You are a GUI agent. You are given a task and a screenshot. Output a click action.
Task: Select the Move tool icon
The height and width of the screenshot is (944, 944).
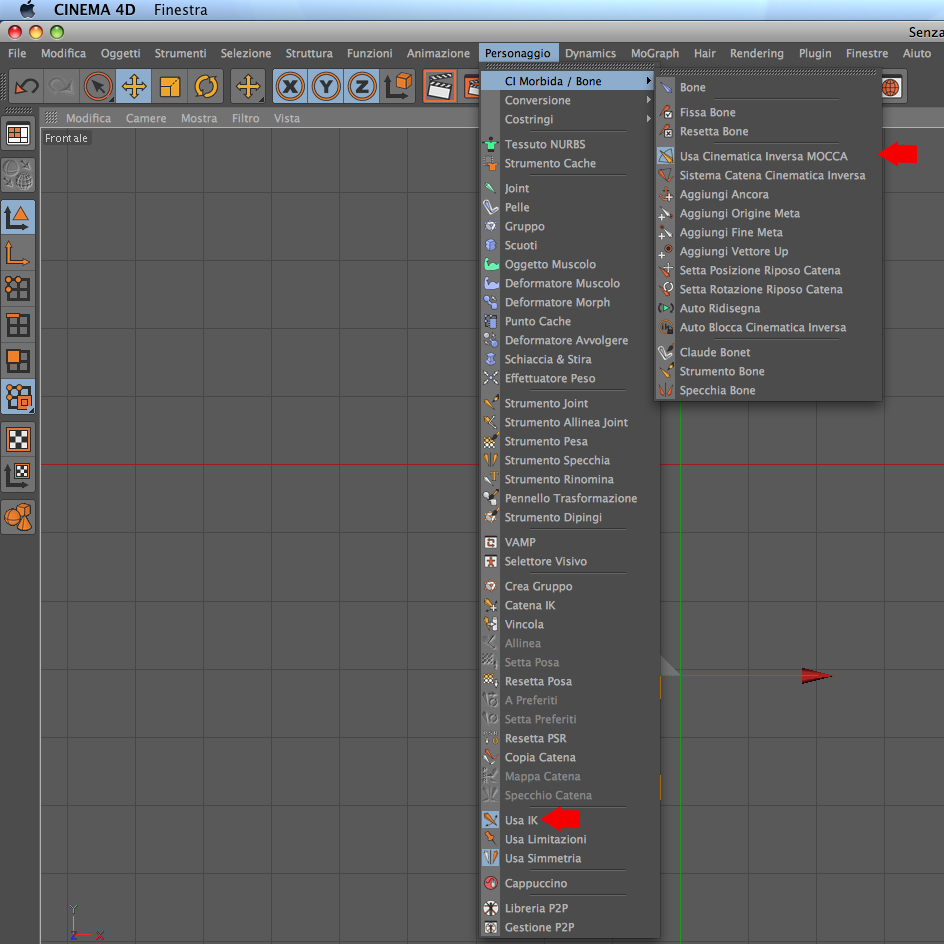tap(134, 87)
